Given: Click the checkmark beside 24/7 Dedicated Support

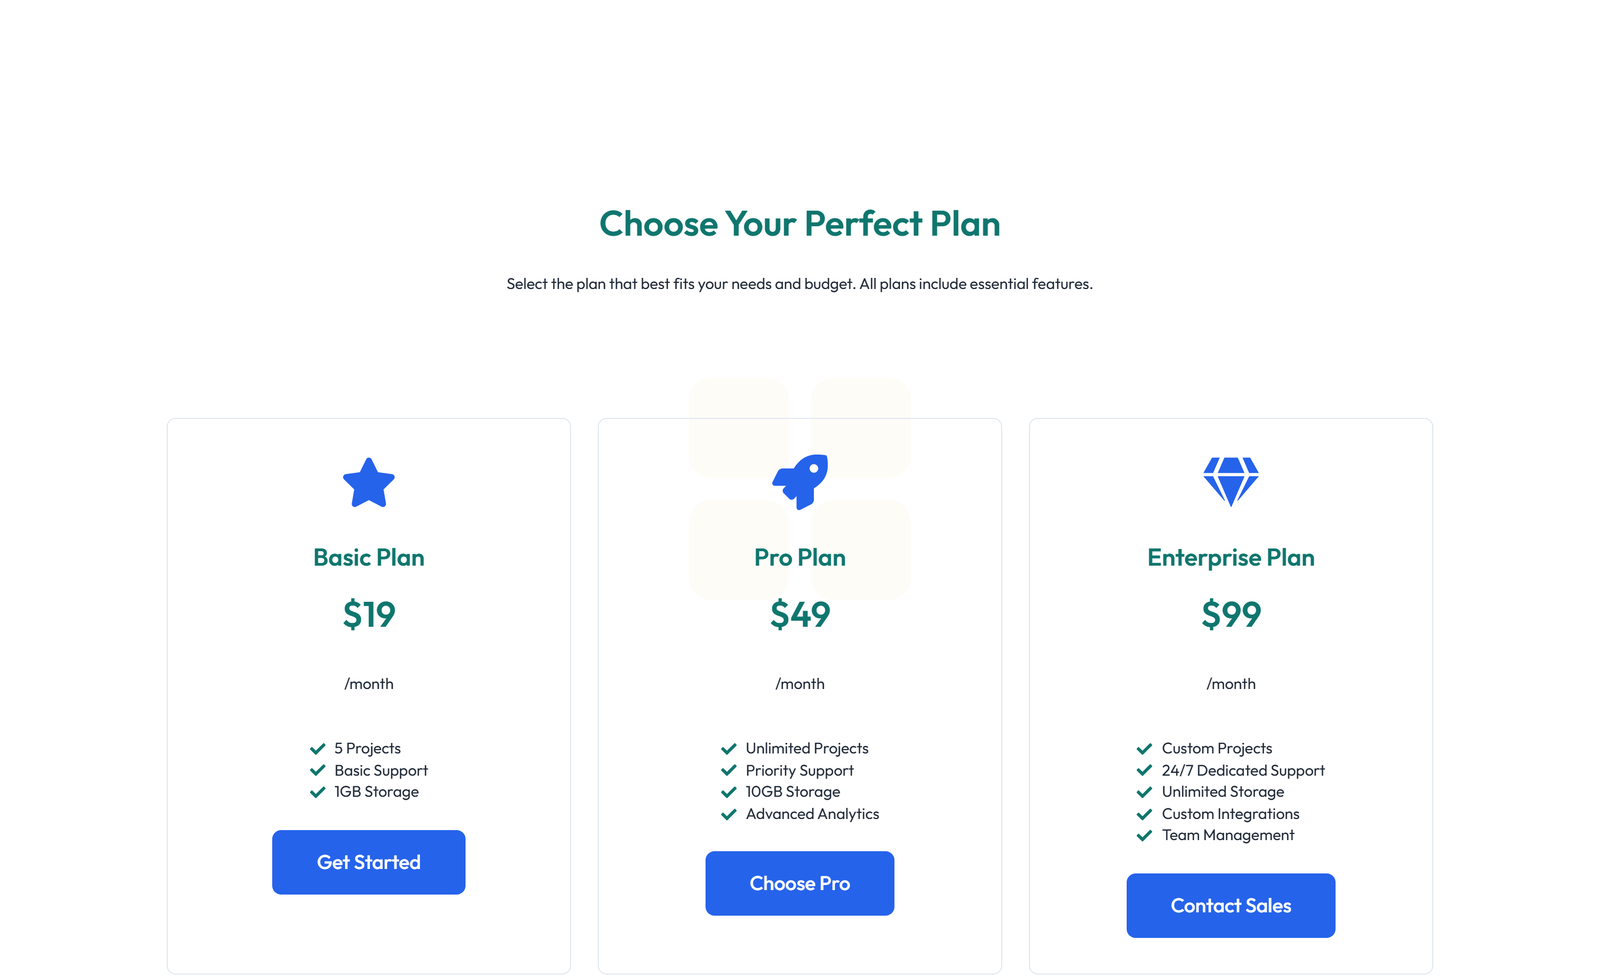Looking at the screenshot, I should click(x=1144, y=770).
